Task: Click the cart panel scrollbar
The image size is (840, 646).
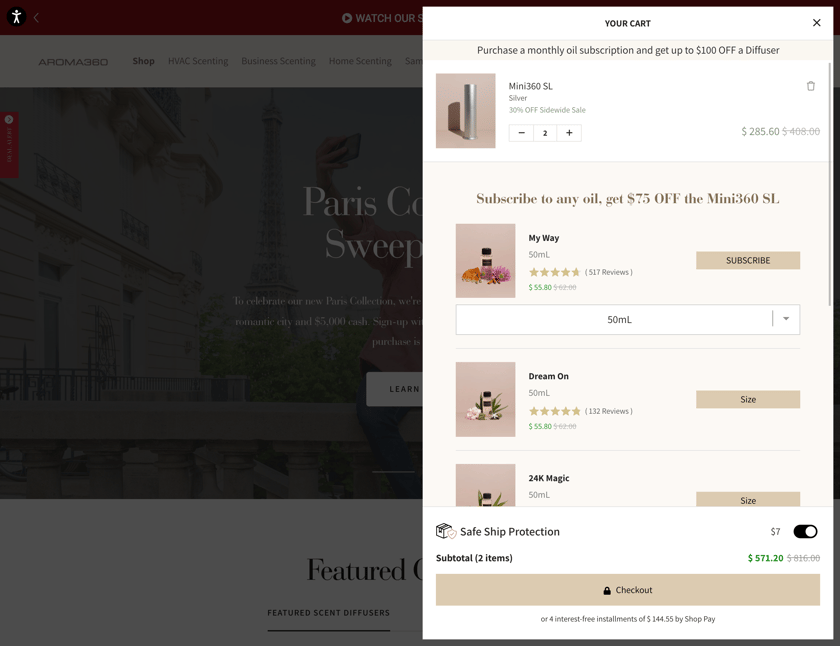Action: [x=830, y=184]
